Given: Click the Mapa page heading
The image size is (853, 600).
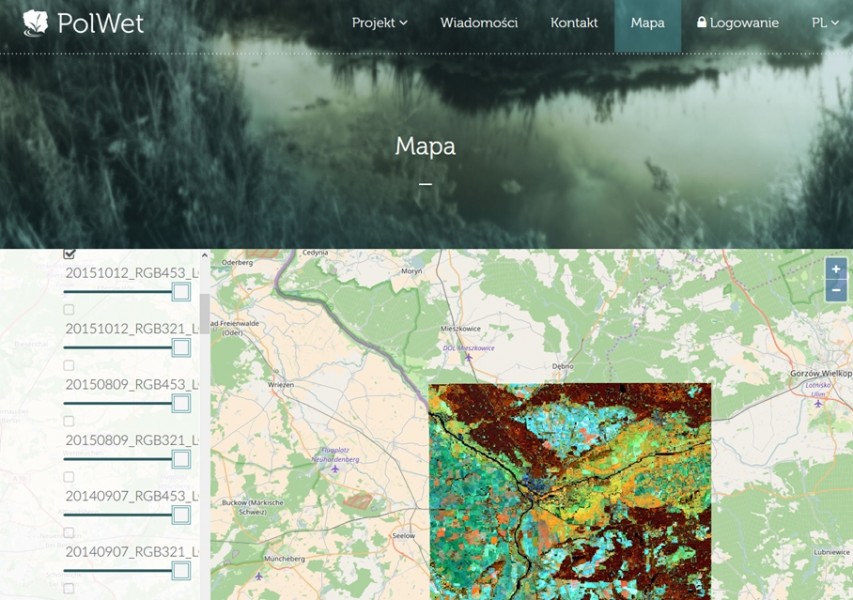Looking at the screenshot, I should pos(425,146).
